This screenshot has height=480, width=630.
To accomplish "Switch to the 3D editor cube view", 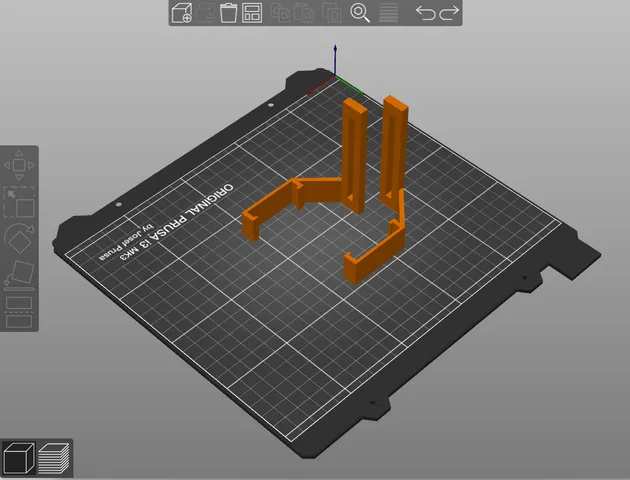I will tap(18, 458).
